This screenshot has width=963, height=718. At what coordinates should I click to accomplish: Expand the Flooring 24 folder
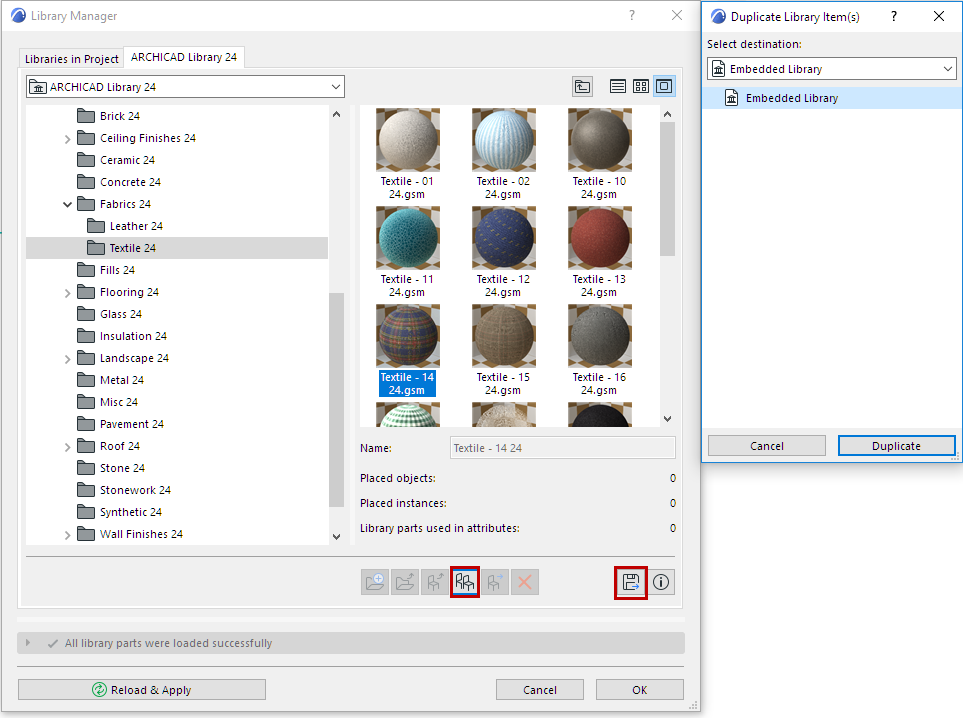[68, 293]
